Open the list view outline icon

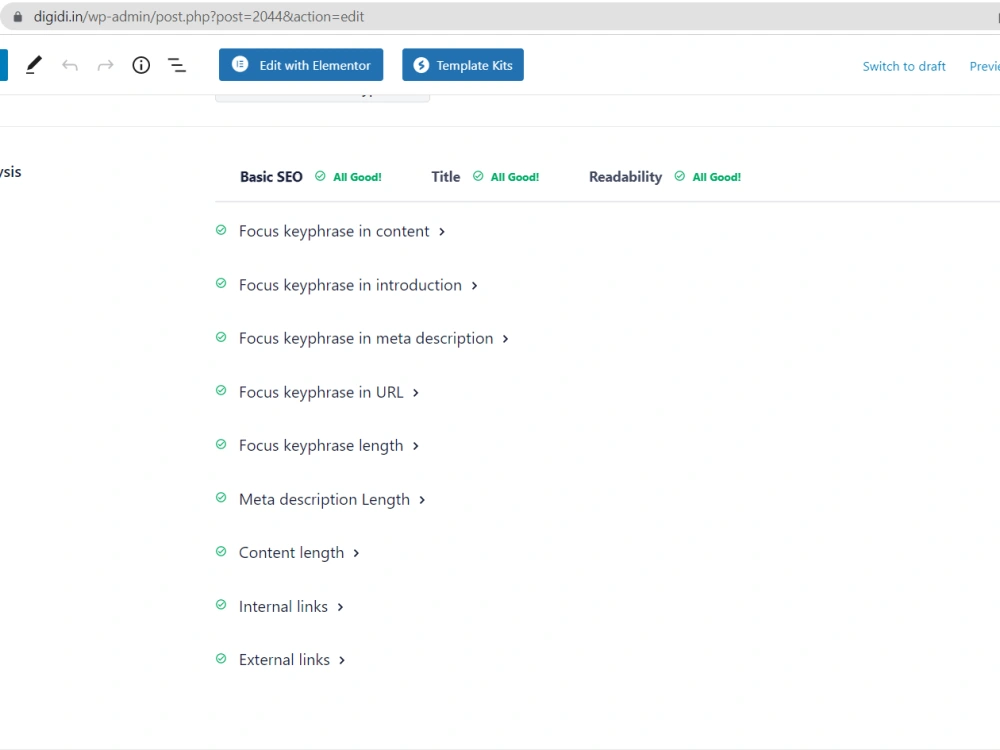177,65
